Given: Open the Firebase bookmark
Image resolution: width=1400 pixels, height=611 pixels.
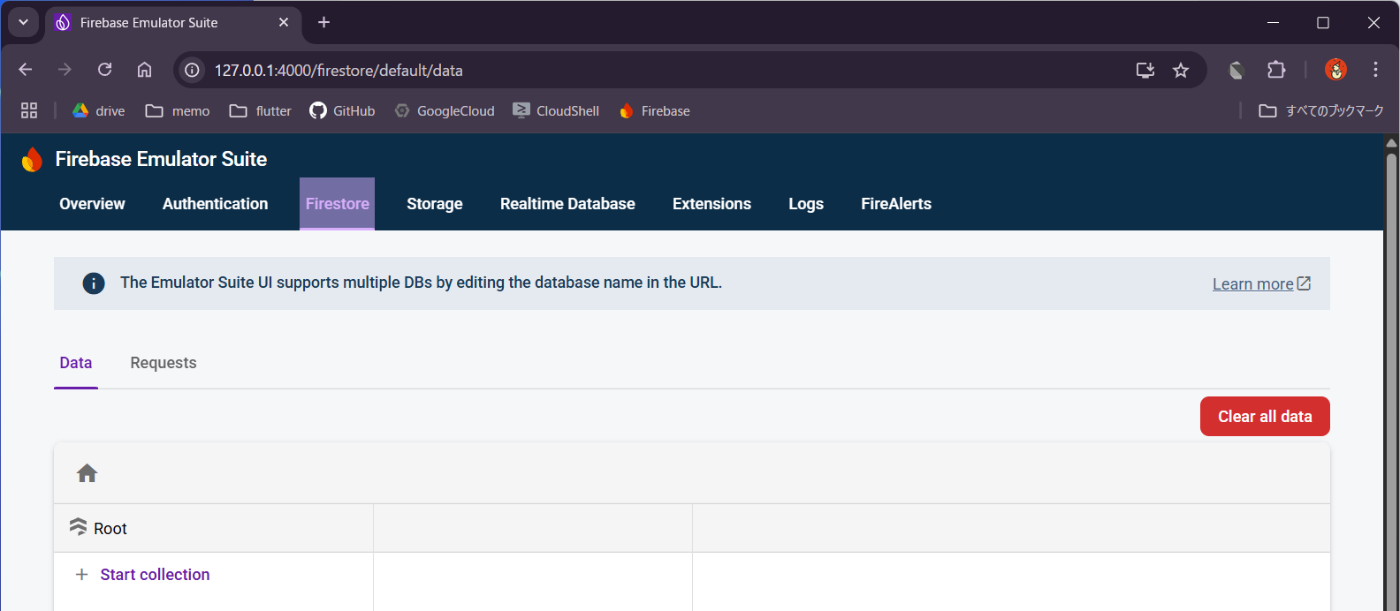Looking at the screenshot, I should click(655, 111).
